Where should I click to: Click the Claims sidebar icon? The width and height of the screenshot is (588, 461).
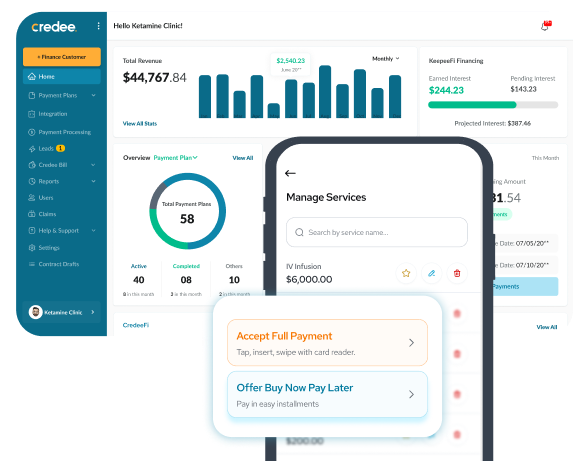coord(32,214)
